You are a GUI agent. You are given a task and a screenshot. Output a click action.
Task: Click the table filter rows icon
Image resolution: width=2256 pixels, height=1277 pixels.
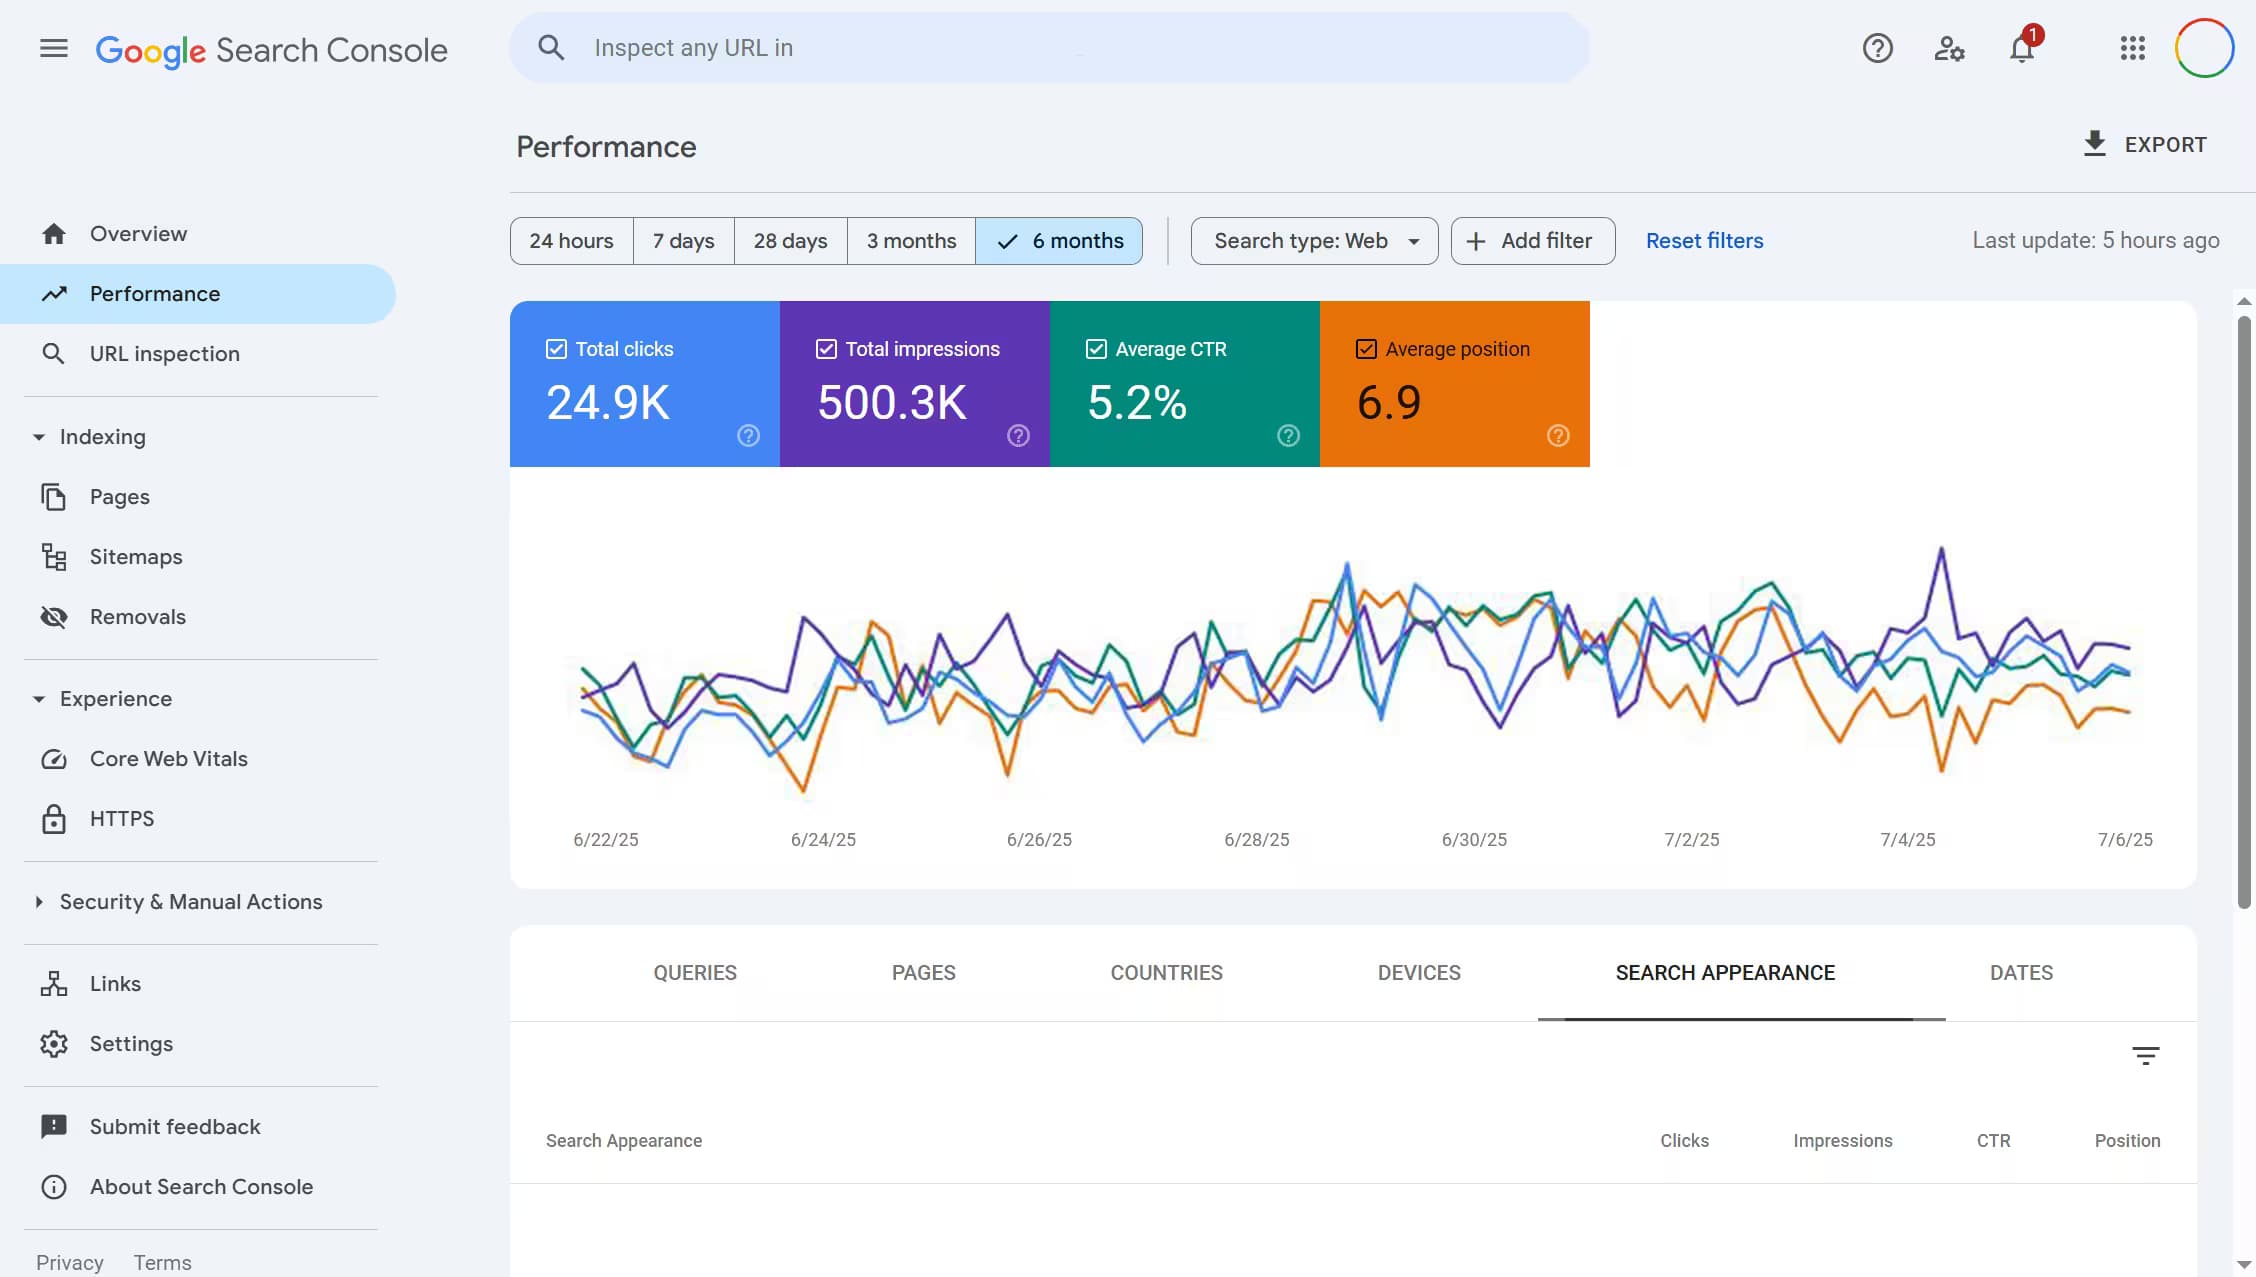point(2145,1055)
